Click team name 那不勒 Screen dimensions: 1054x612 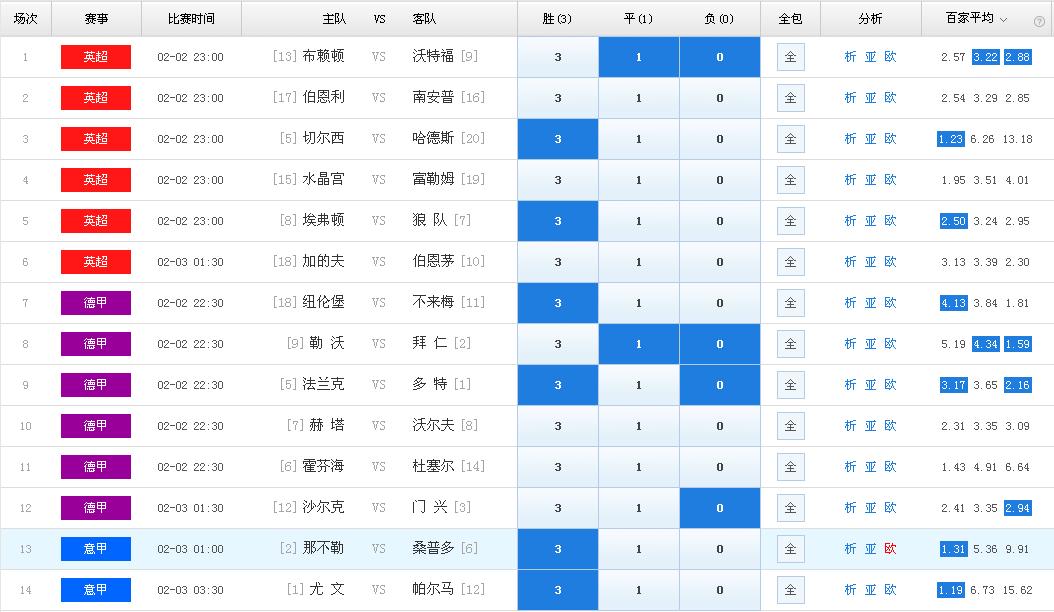point(323,549)
